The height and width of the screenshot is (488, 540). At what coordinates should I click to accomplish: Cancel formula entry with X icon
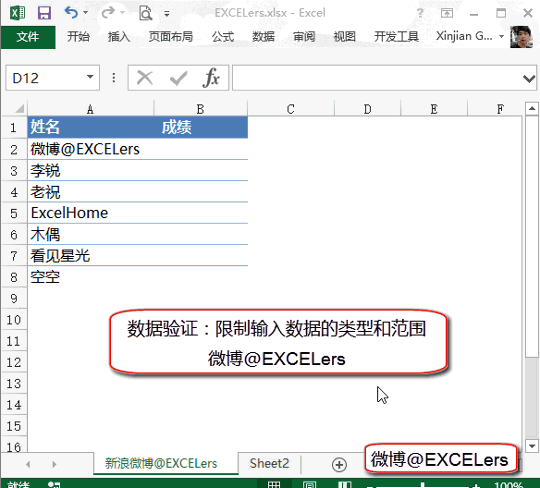[145, 78]
